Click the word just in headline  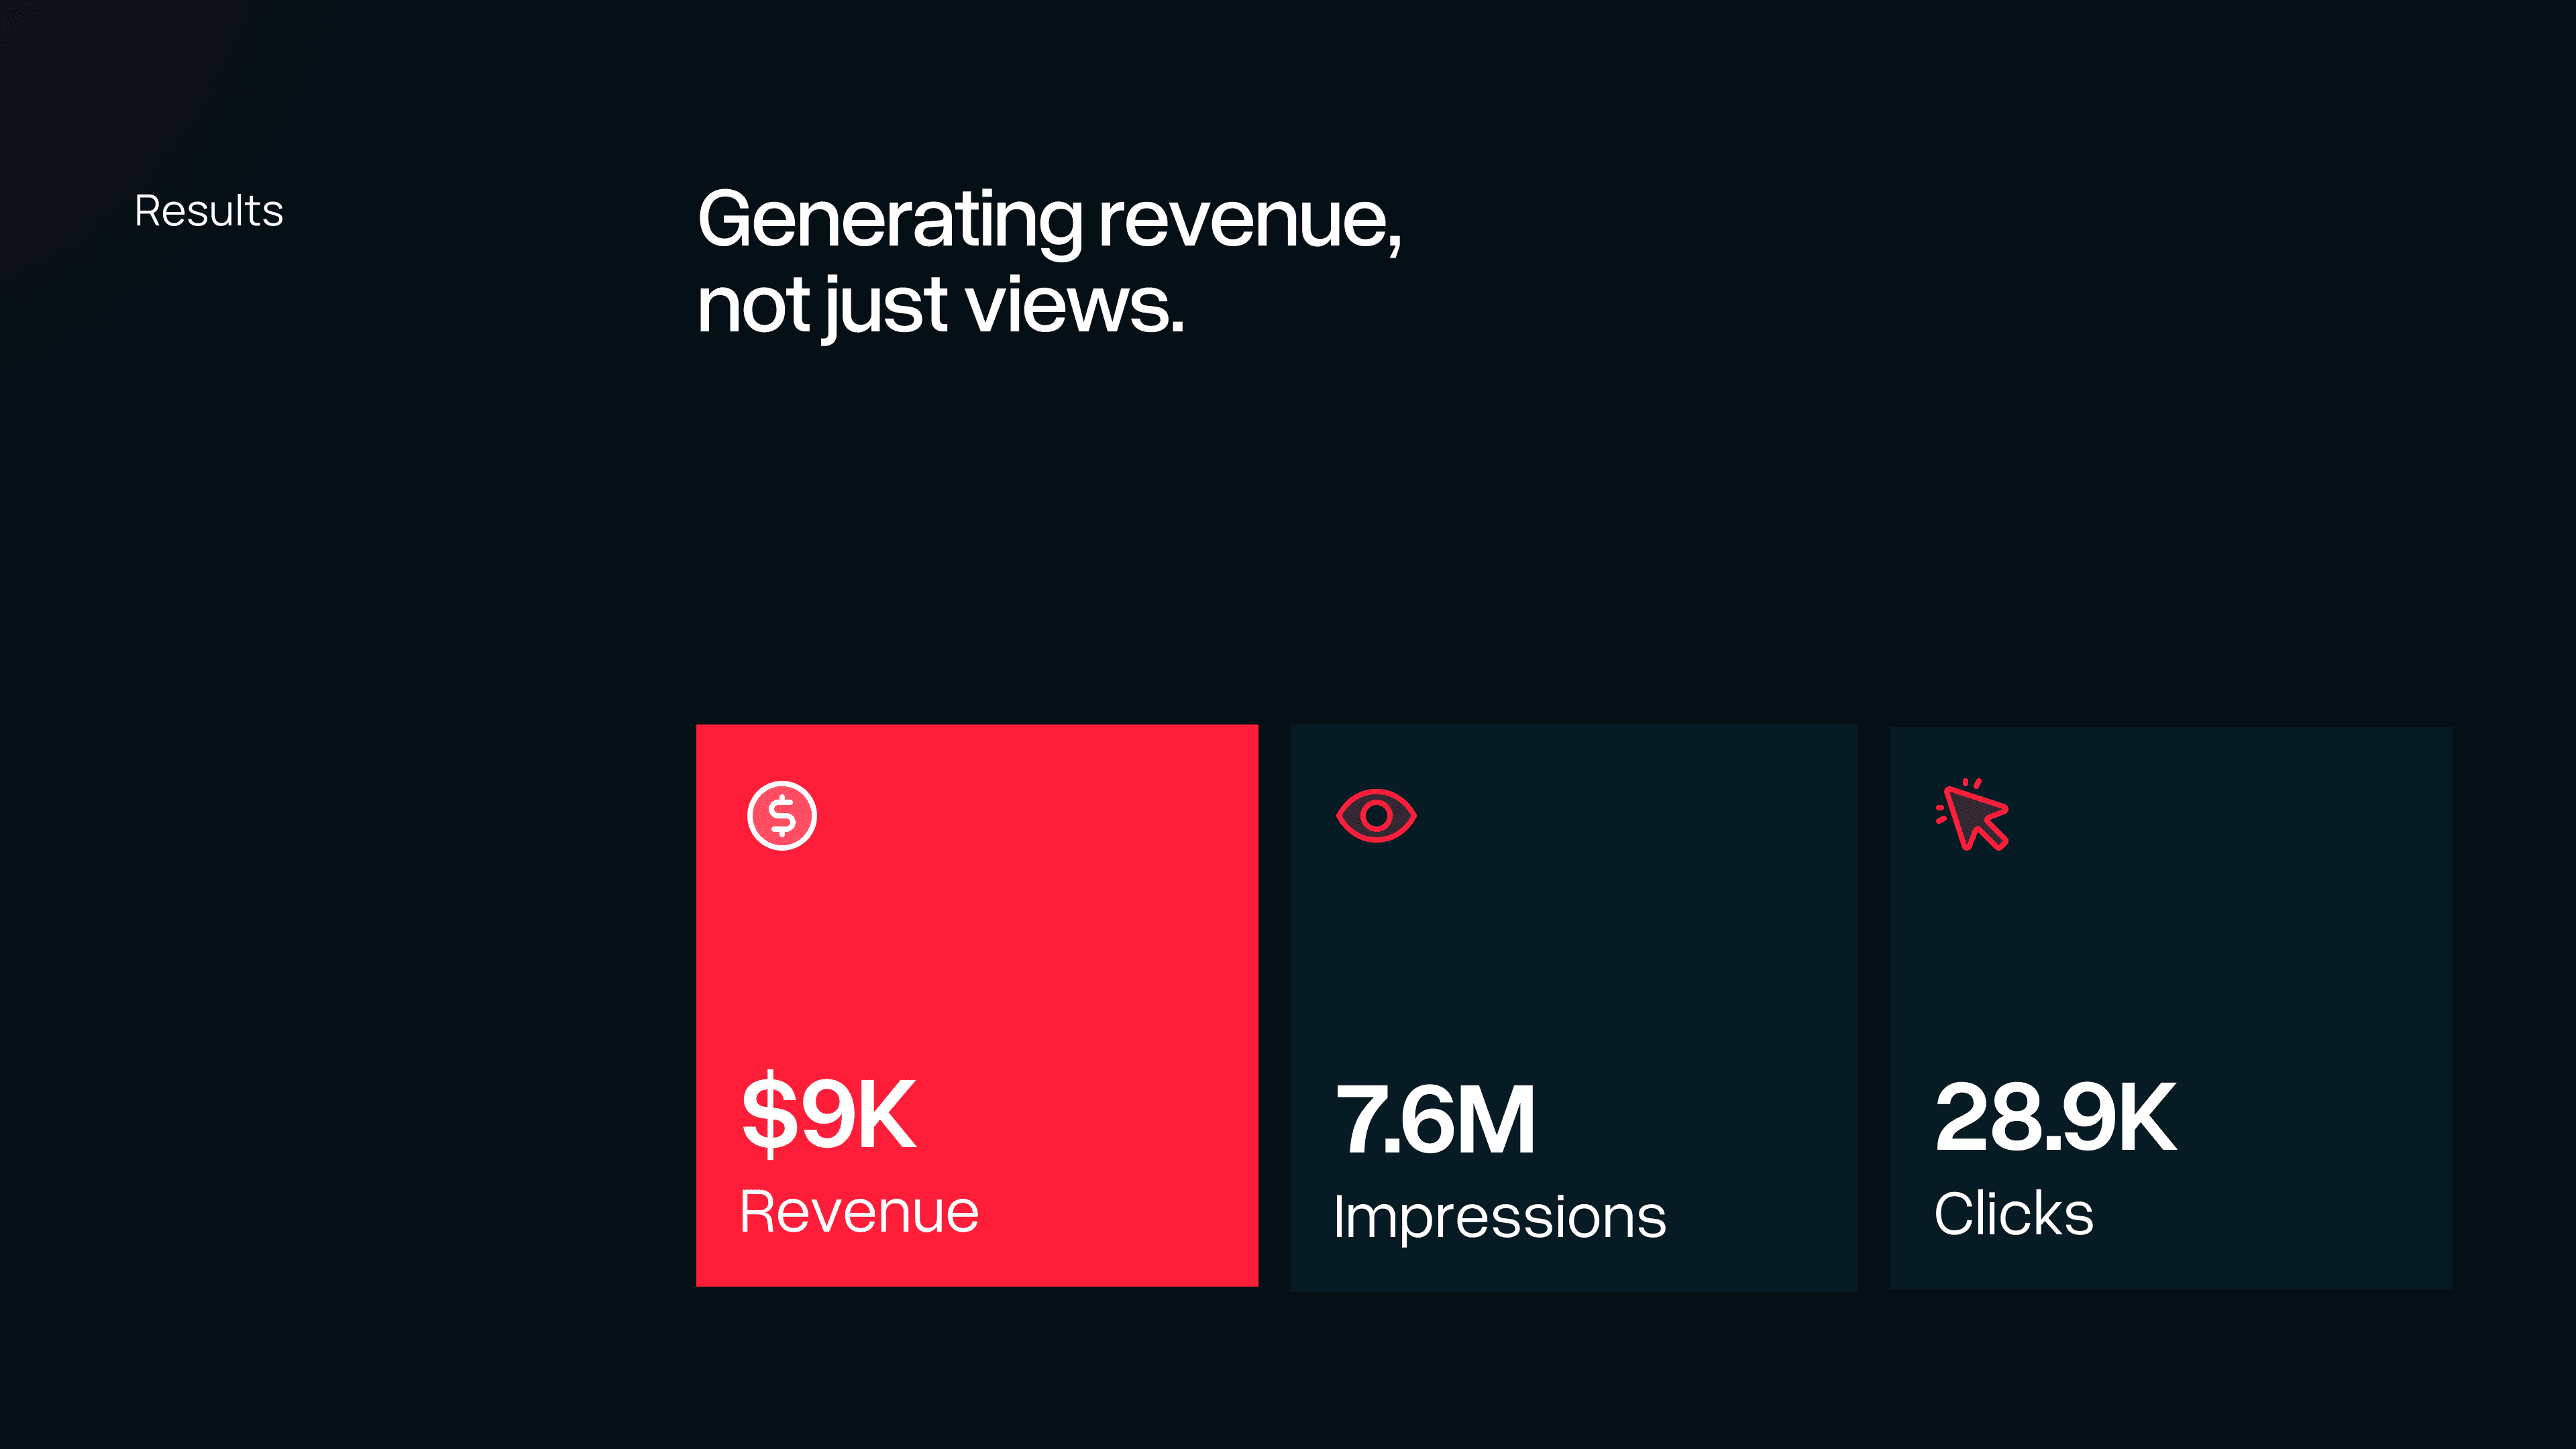coord(885,307)
